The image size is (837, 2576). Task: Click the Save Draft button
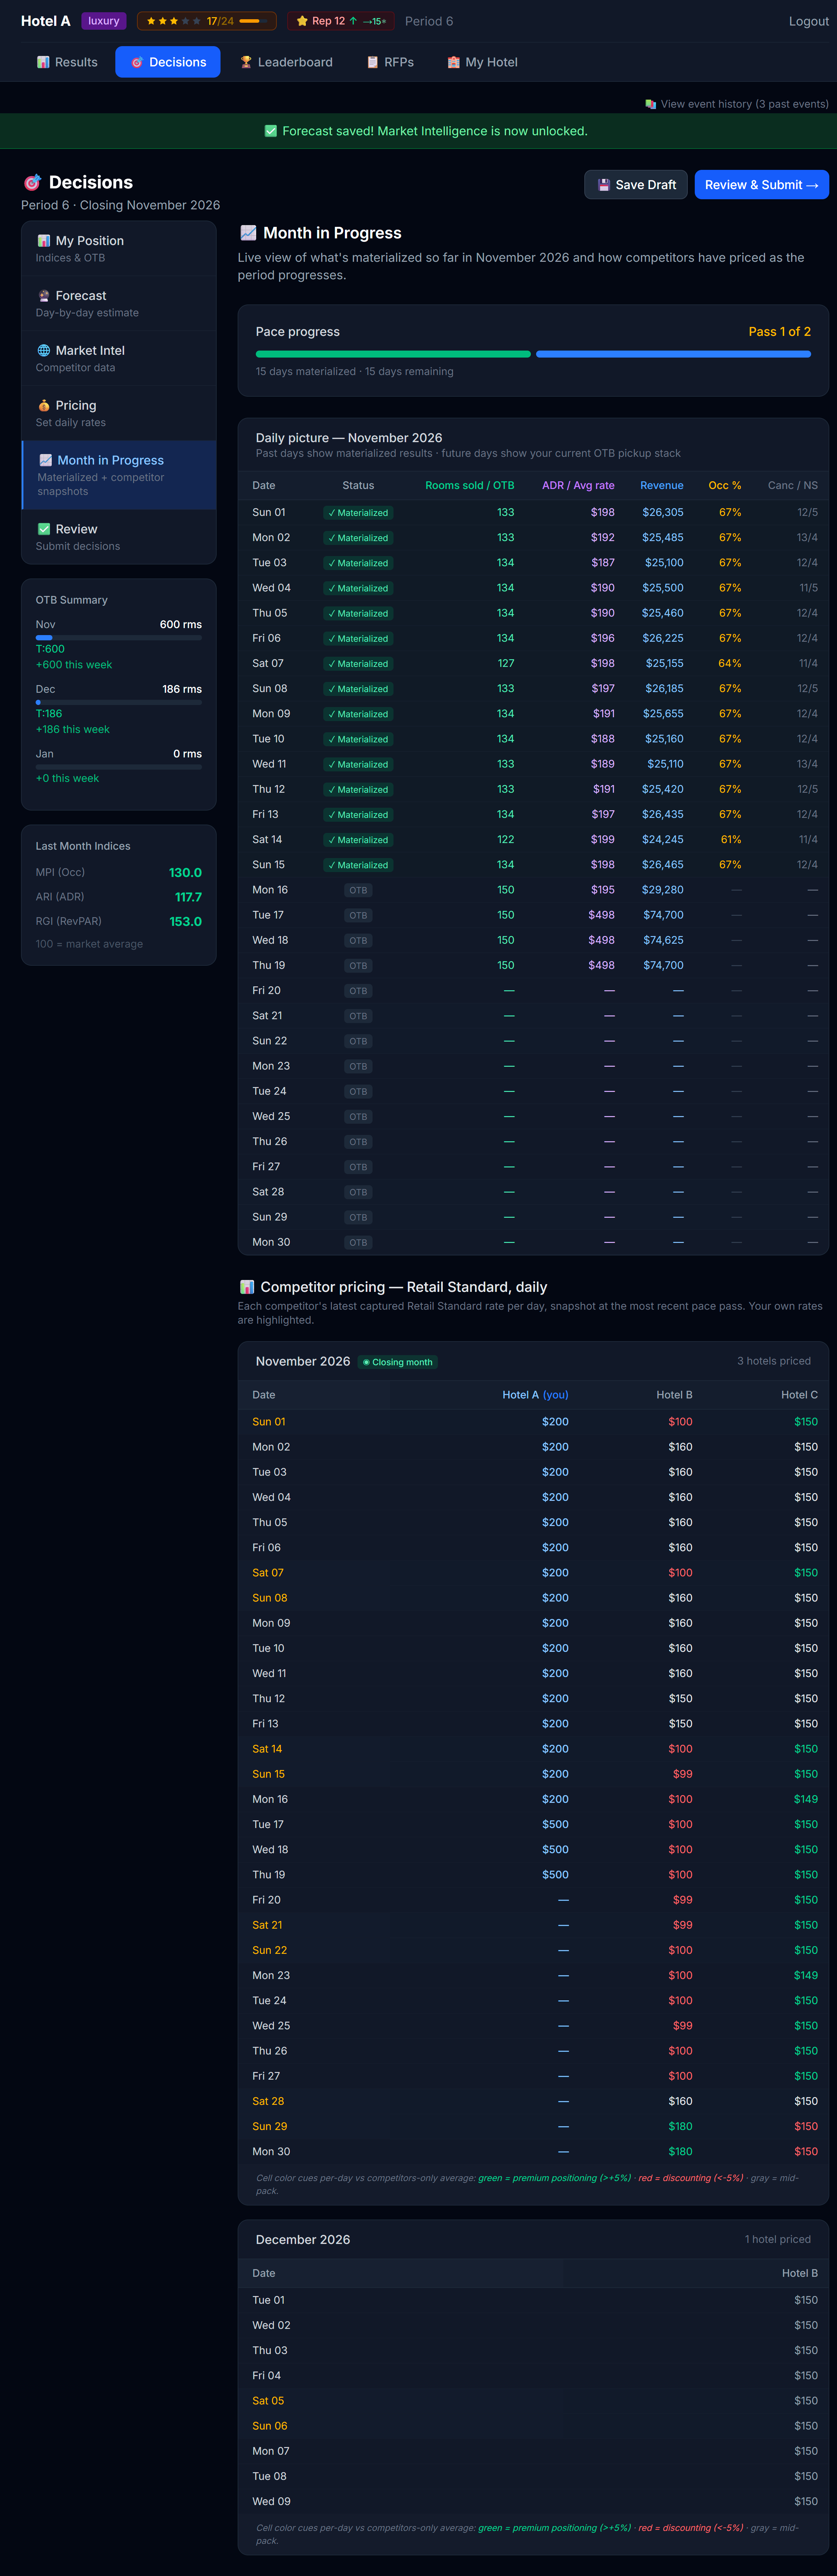[x=636, y=185]
